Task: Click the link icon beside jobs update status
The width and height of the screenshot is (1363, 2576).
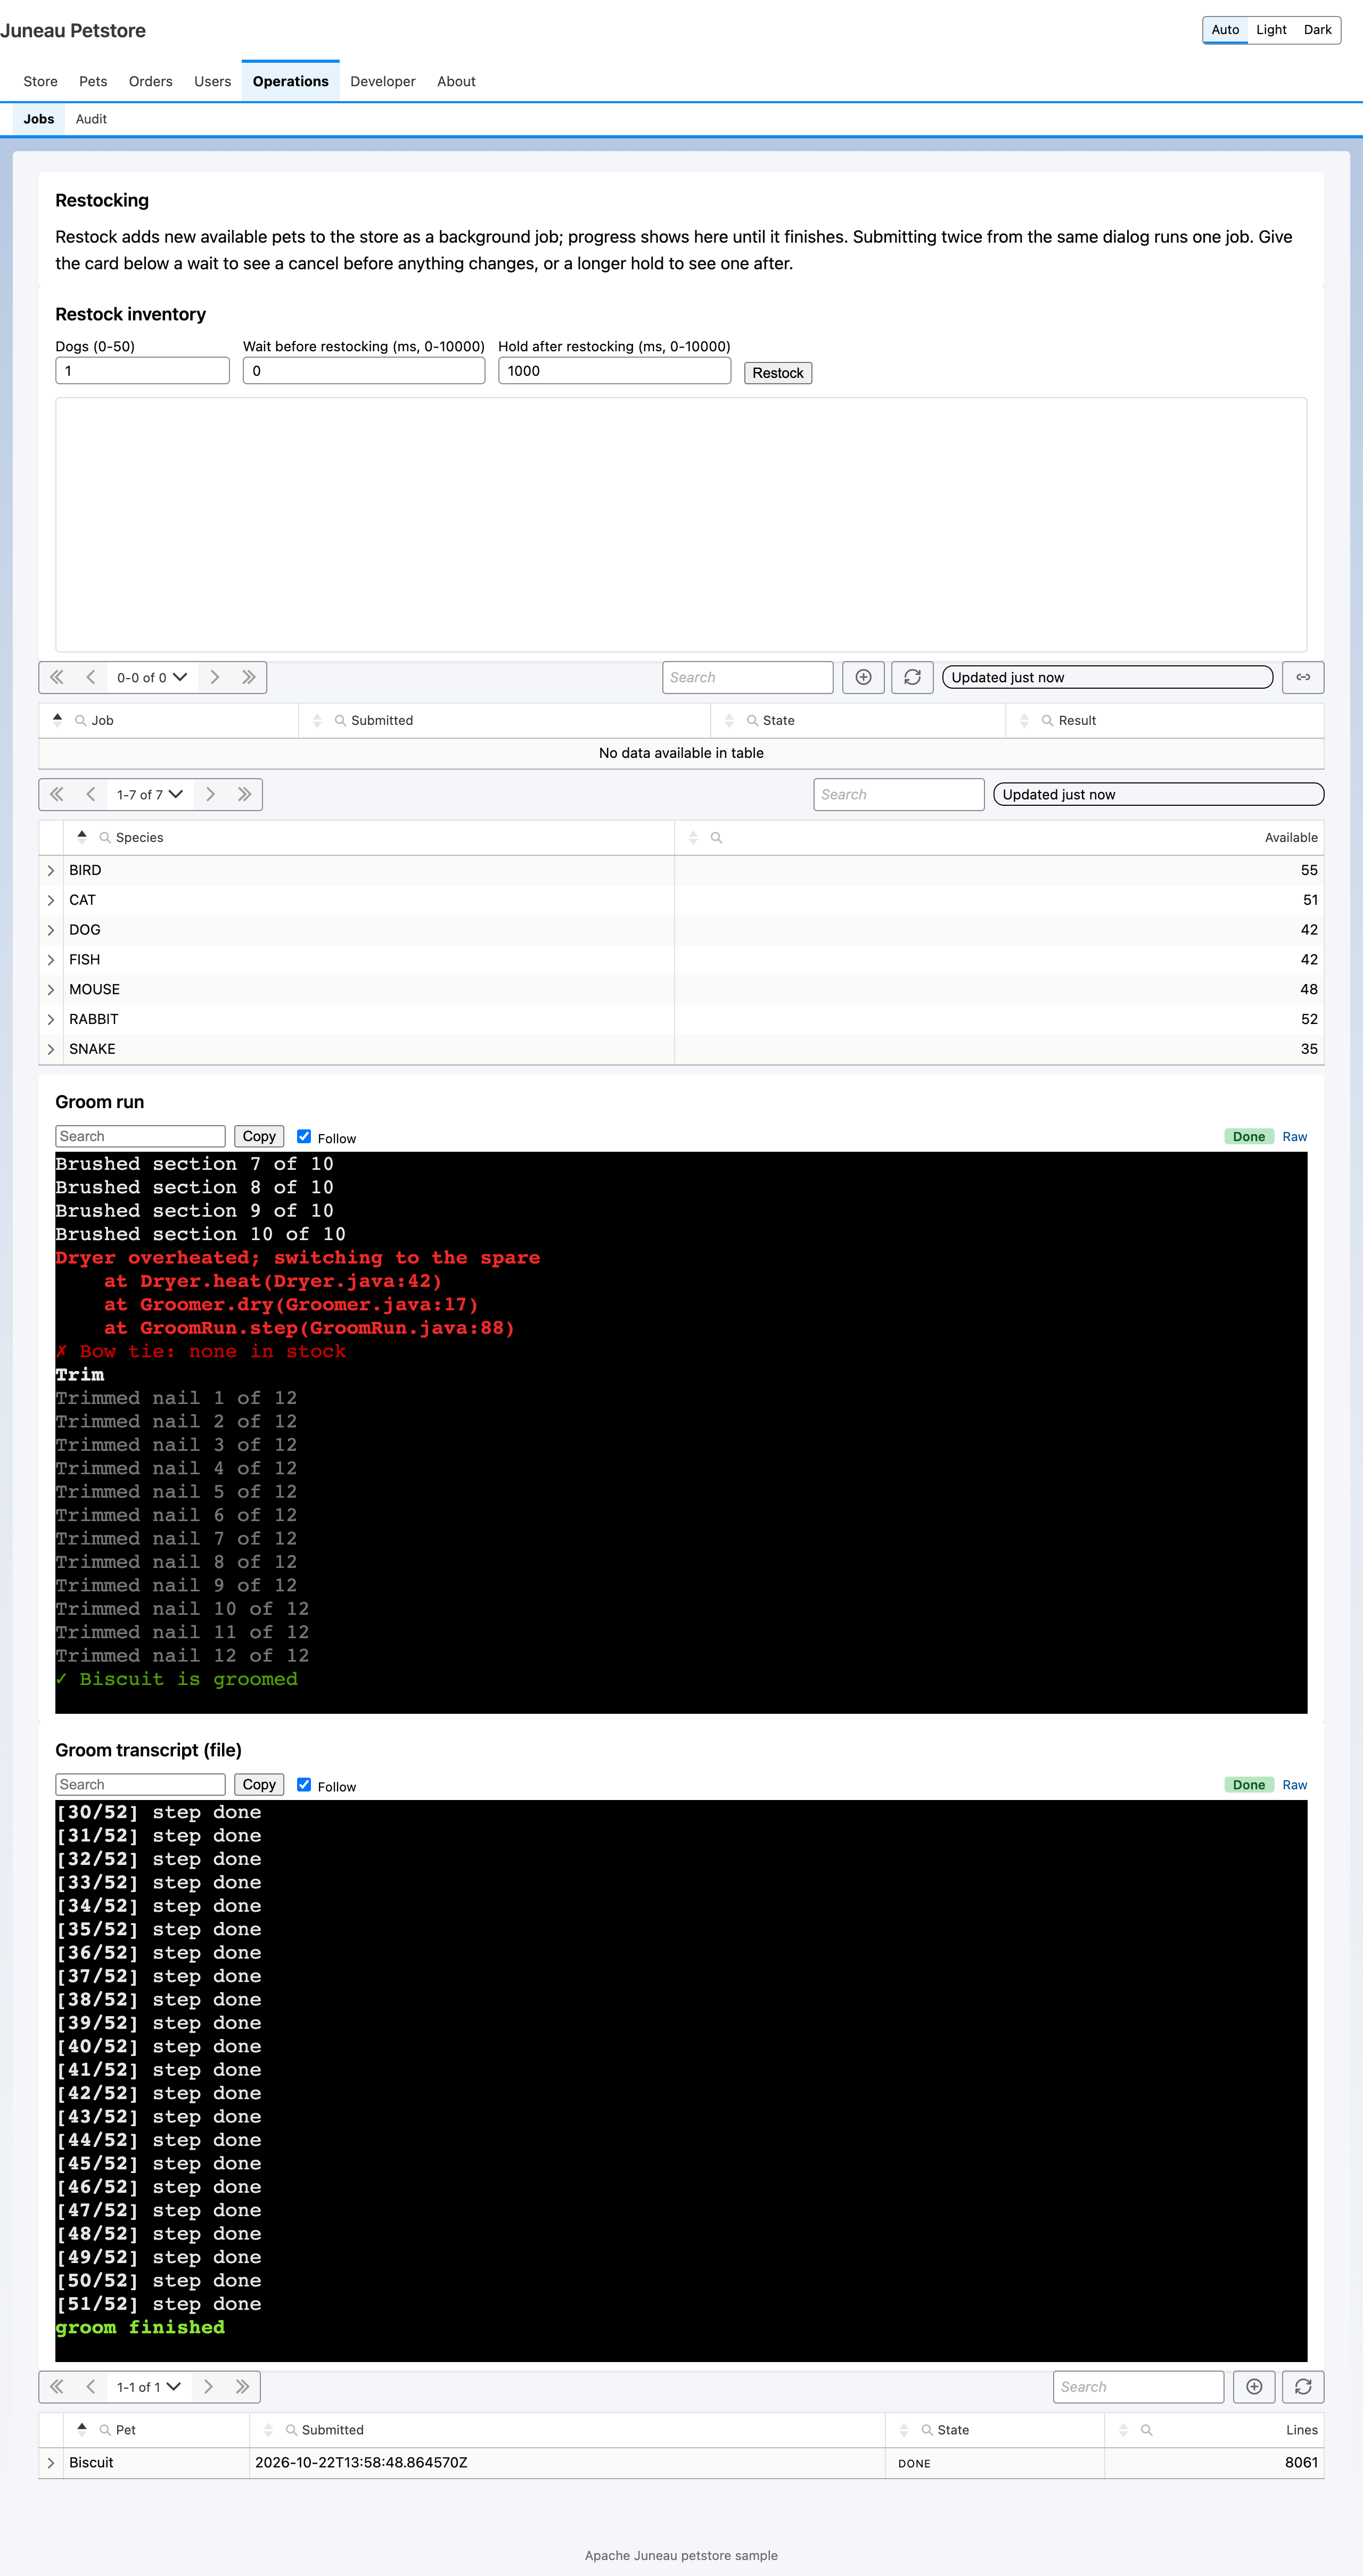Action: coord(1303,677)
